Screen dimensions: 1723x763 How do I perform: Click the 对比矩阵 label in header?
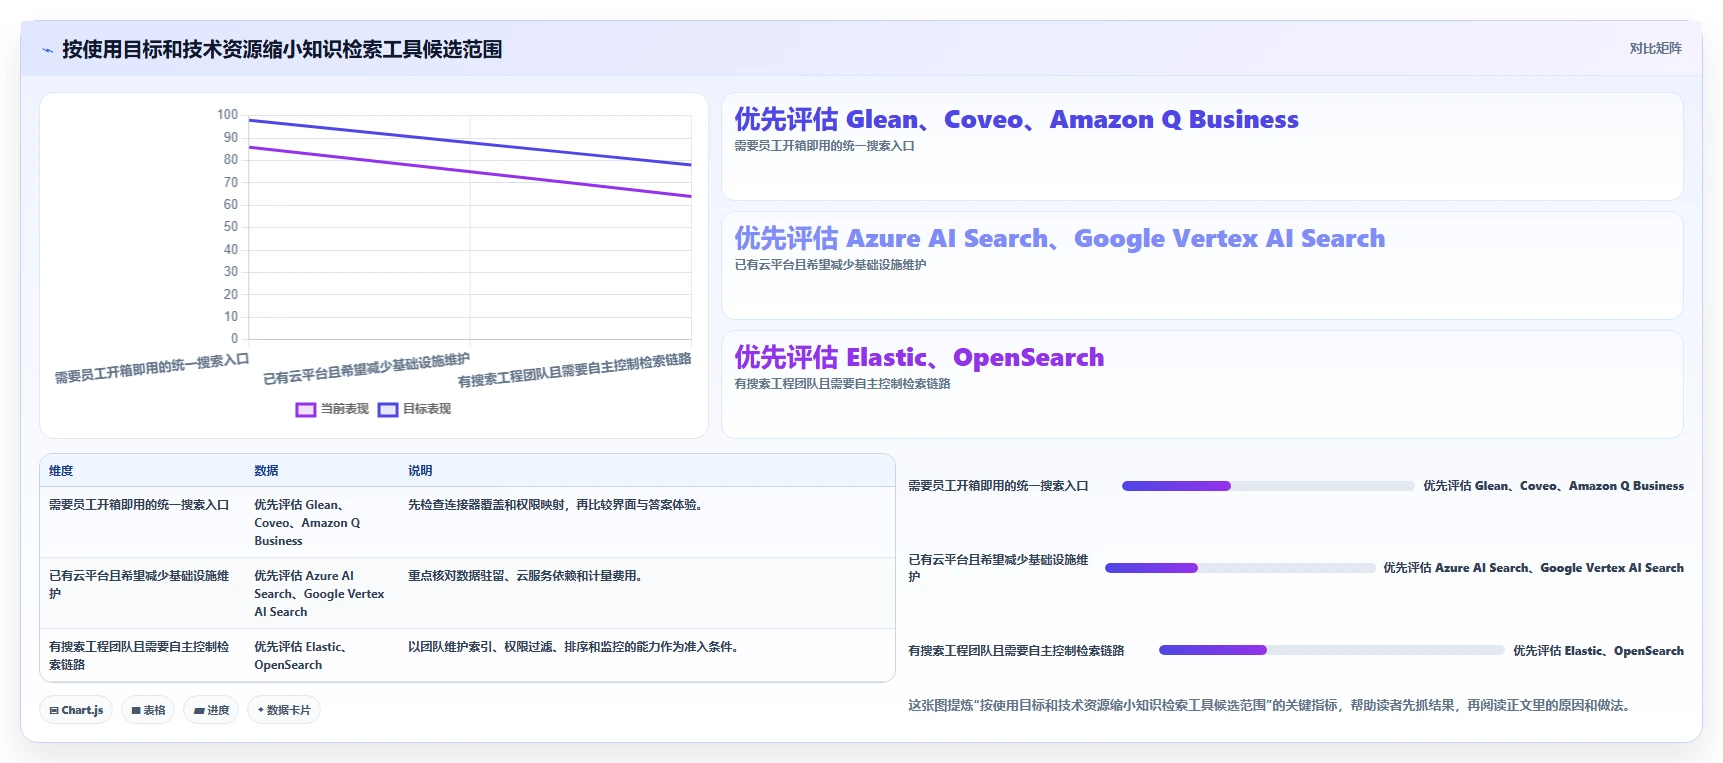(x=1655, y=48)
